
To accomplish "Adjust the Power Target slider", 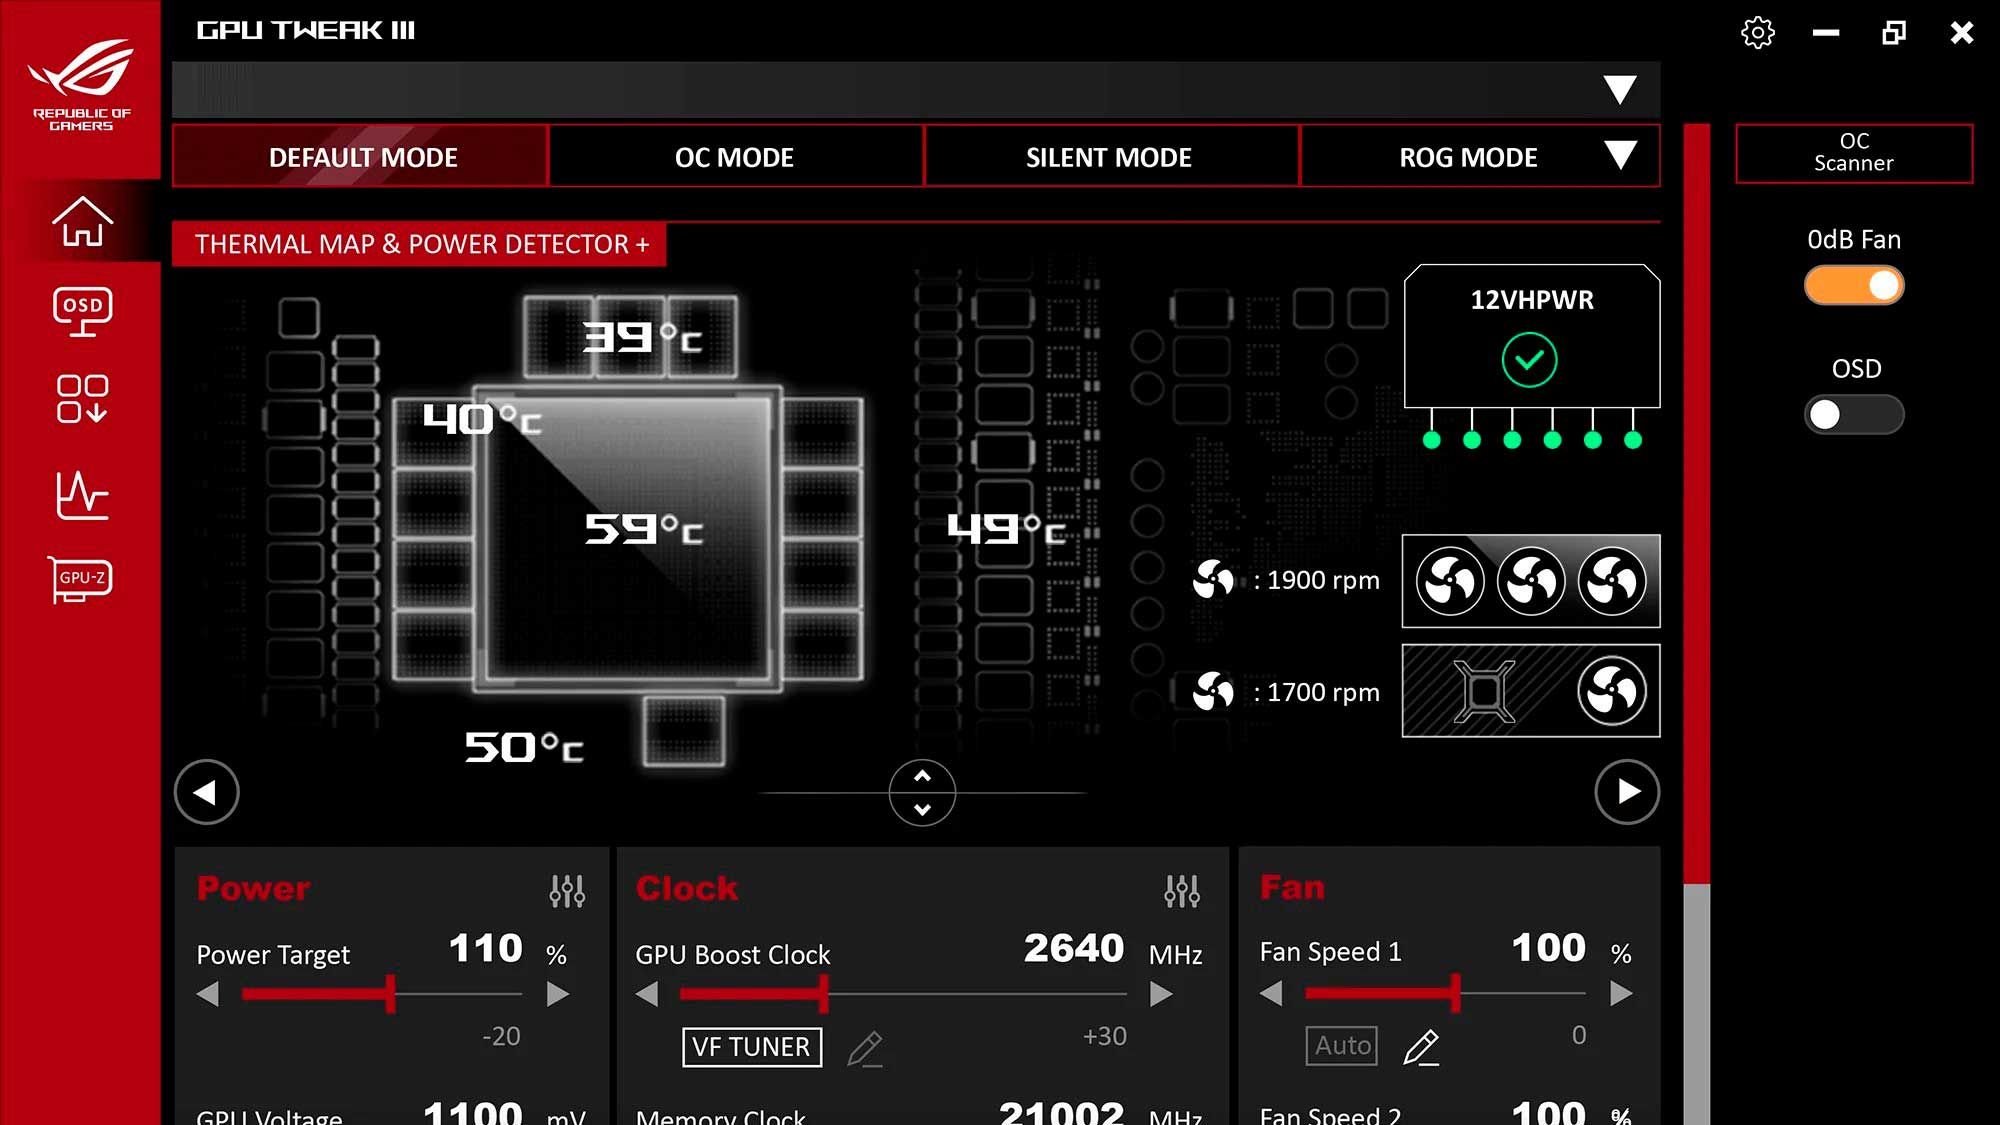I will [388, 994].
